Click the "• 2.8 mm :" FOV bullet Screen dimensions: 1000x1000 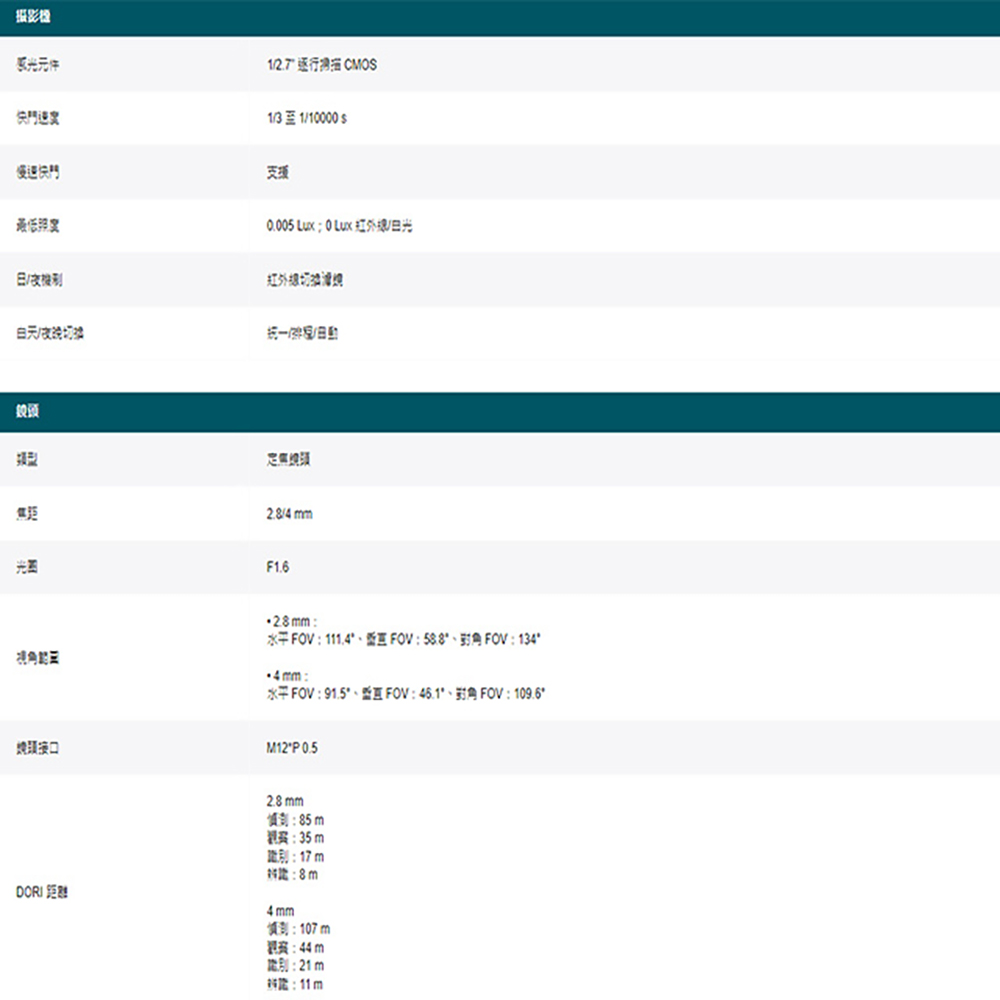pyautogui.click(x=291, y=621)
